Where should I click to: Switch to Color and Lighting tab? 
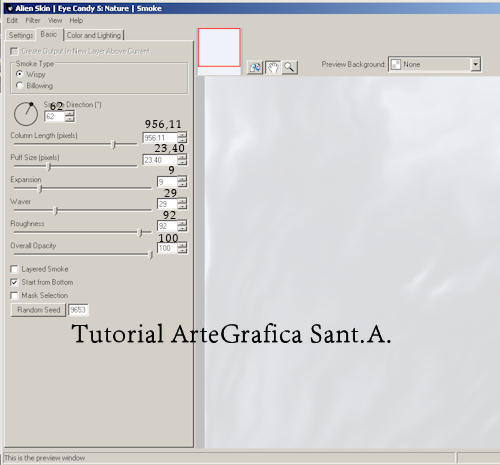[94, 35]
